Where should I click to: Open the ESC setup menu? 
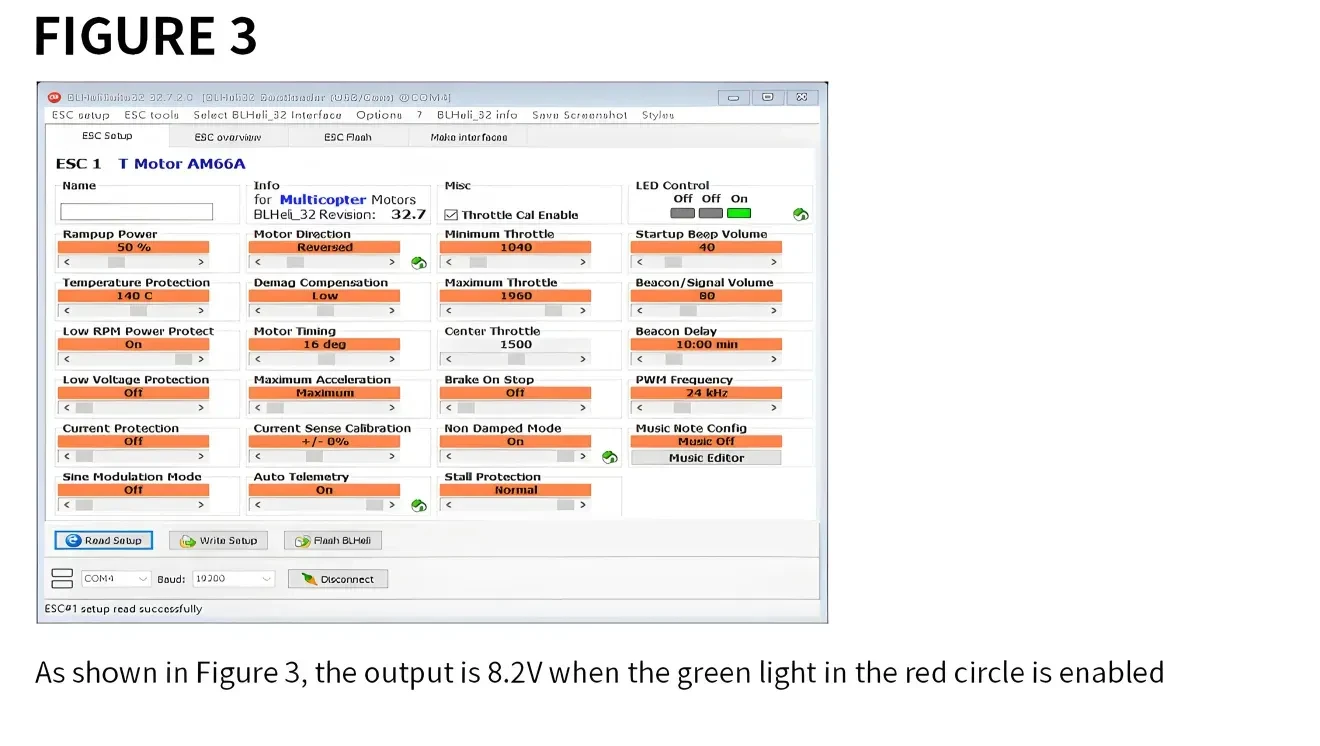pyautogui.click(x=80, y=115)
